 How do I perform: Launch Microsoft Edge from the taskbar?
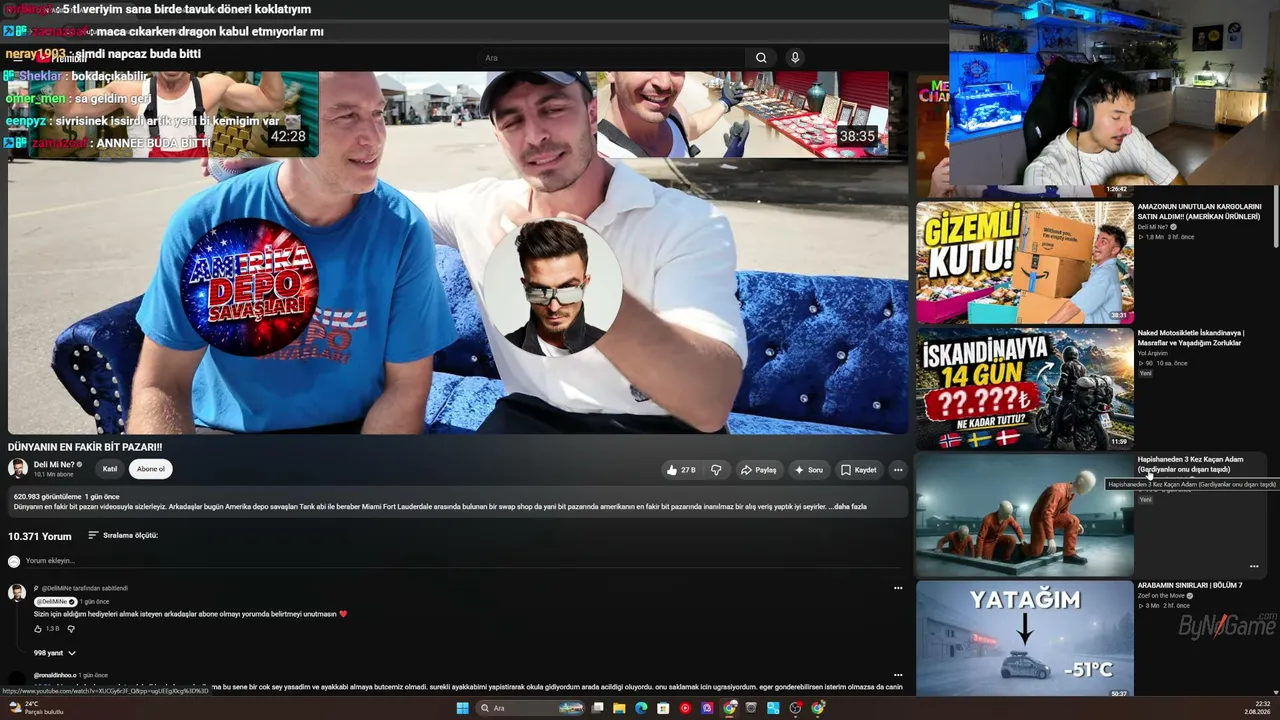tap(641, 708)
